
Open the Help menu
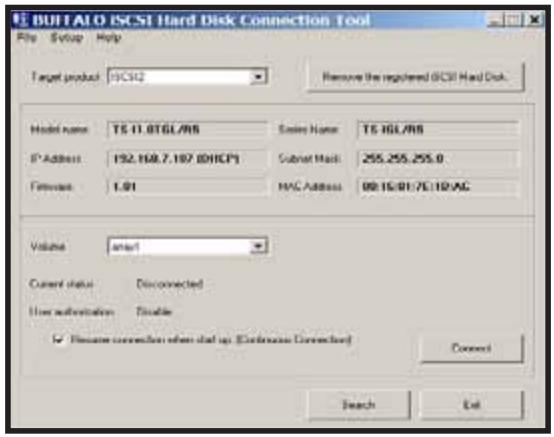tap(109, 37)
